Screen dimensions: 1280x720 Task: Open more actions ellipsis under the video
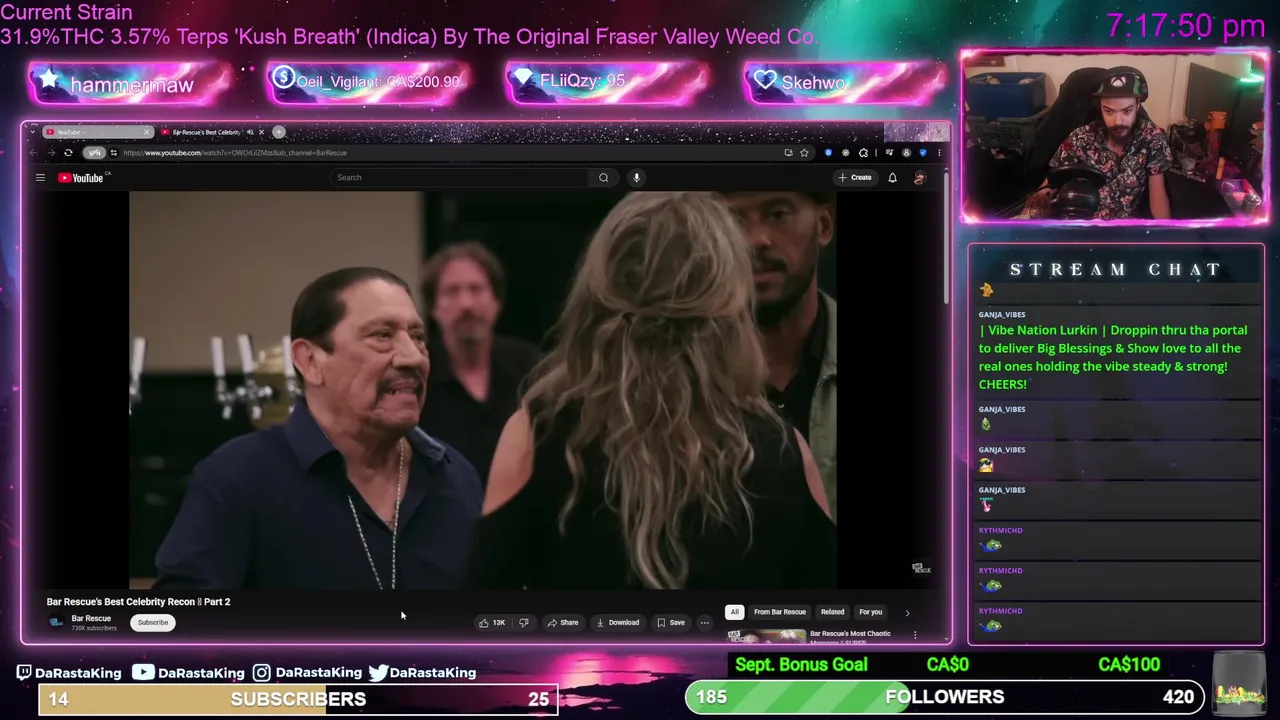click(704, 623)
